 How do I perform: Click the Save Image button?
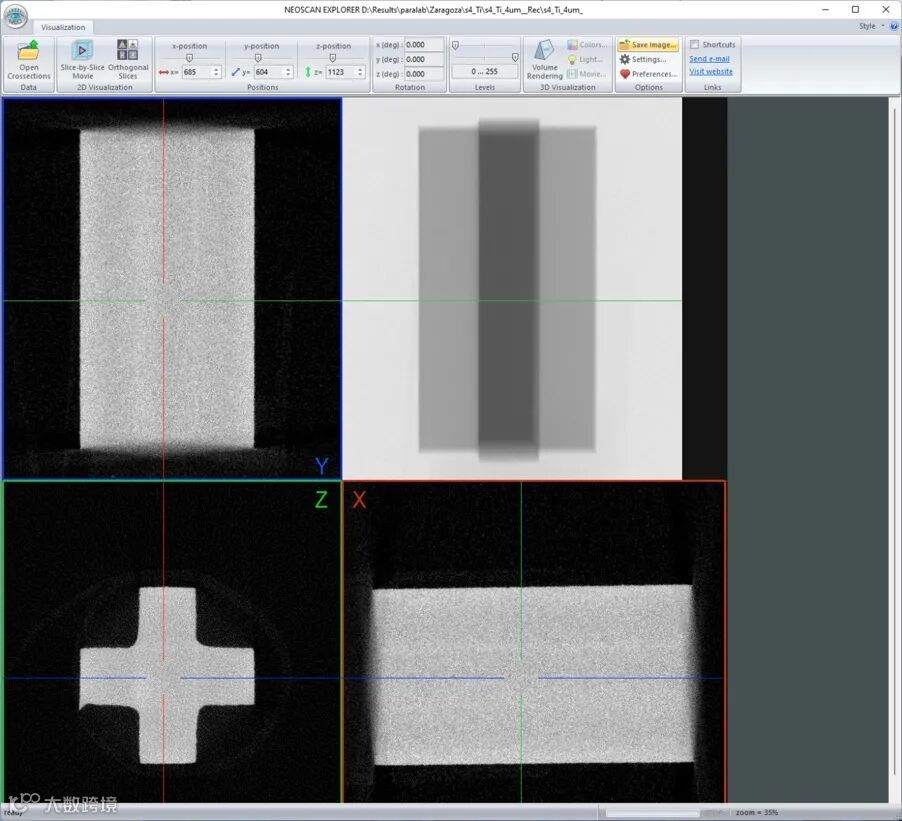[x=648, y=45]
